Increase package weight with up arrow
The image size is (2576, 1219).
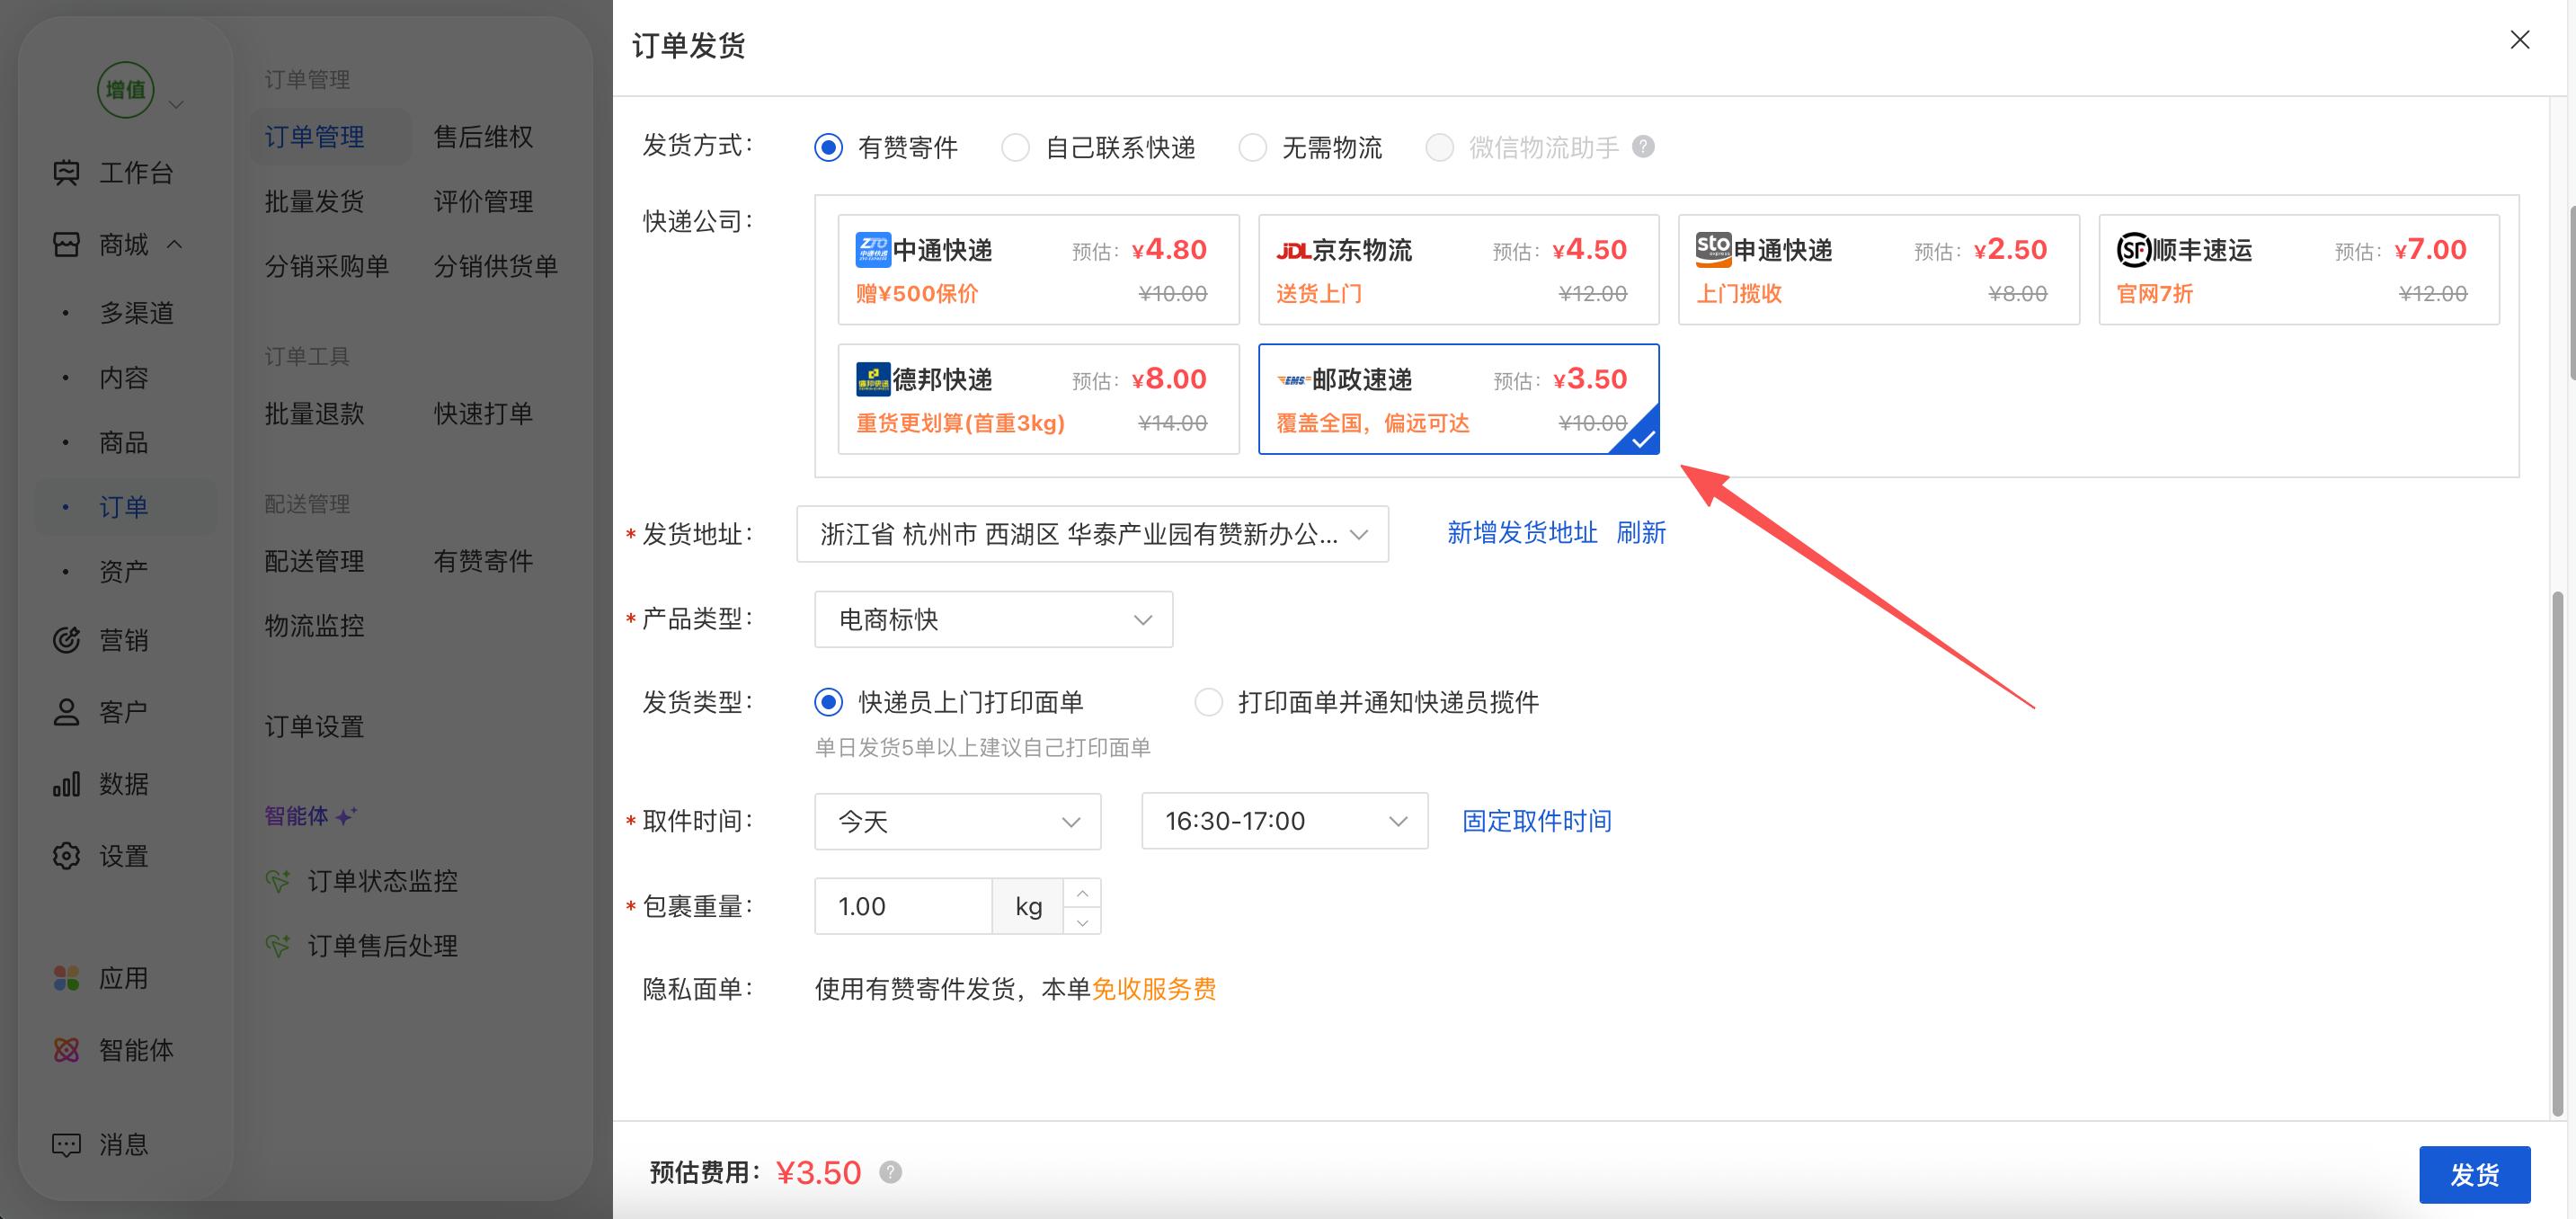[1082, 893]
